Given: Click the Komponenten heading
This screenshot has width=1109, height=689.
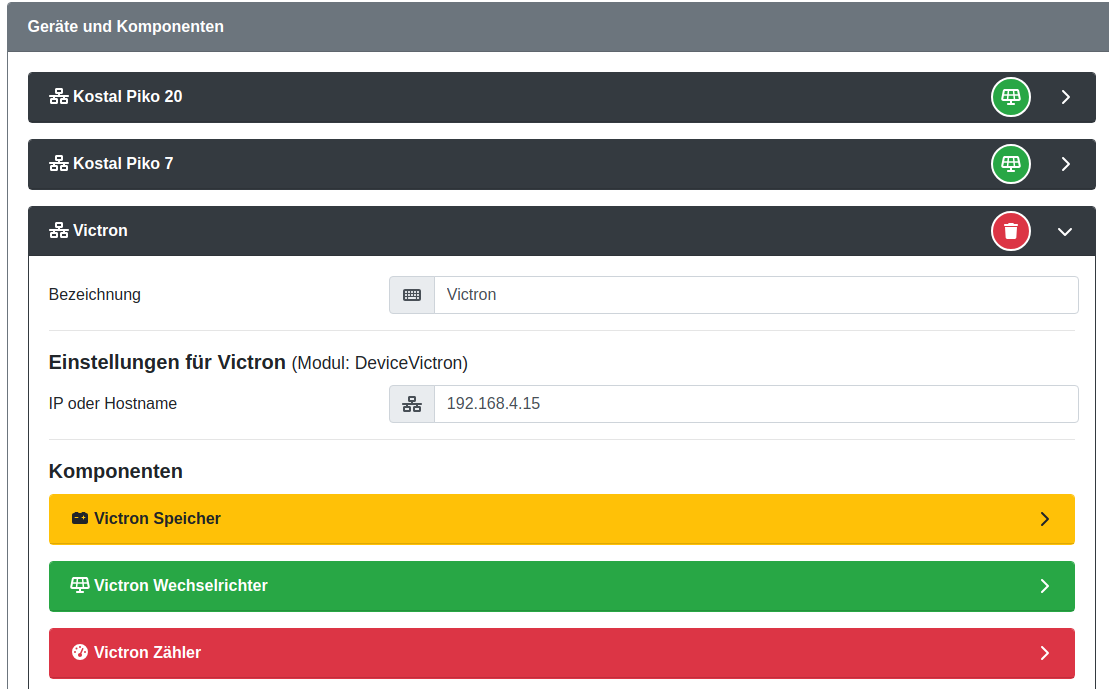Looking at the screenshot, I should click(x=115, y=471).
